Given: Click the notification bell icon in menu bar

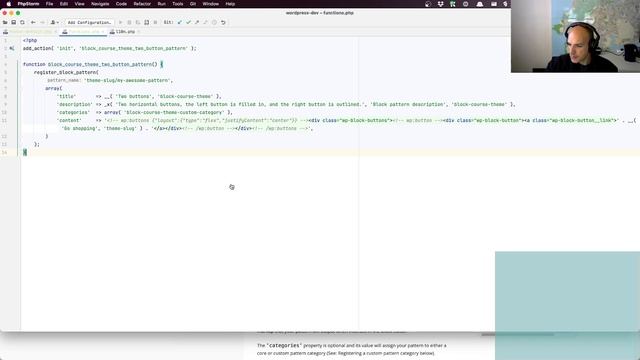Looking at the screenshot, I should pyautogui.click(x=480, y=4).
